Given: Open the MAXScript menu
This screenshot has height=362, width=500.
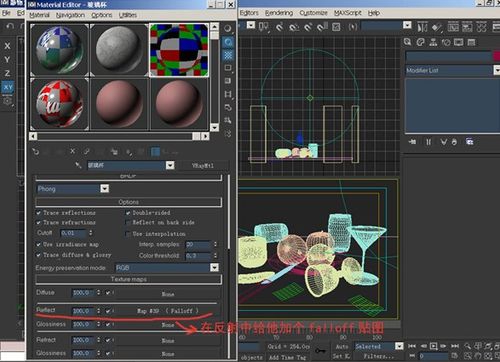Looking at the screenshot, I should 348,13.
